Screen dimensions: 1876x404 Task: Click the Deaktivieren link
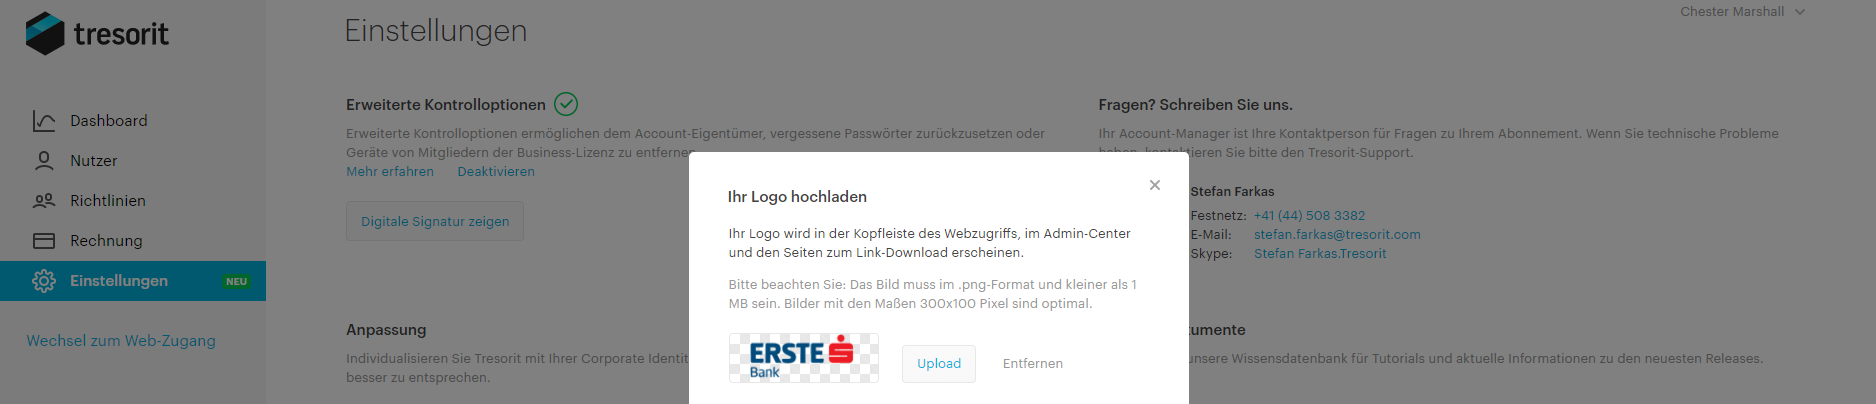[x=496, y=172]
